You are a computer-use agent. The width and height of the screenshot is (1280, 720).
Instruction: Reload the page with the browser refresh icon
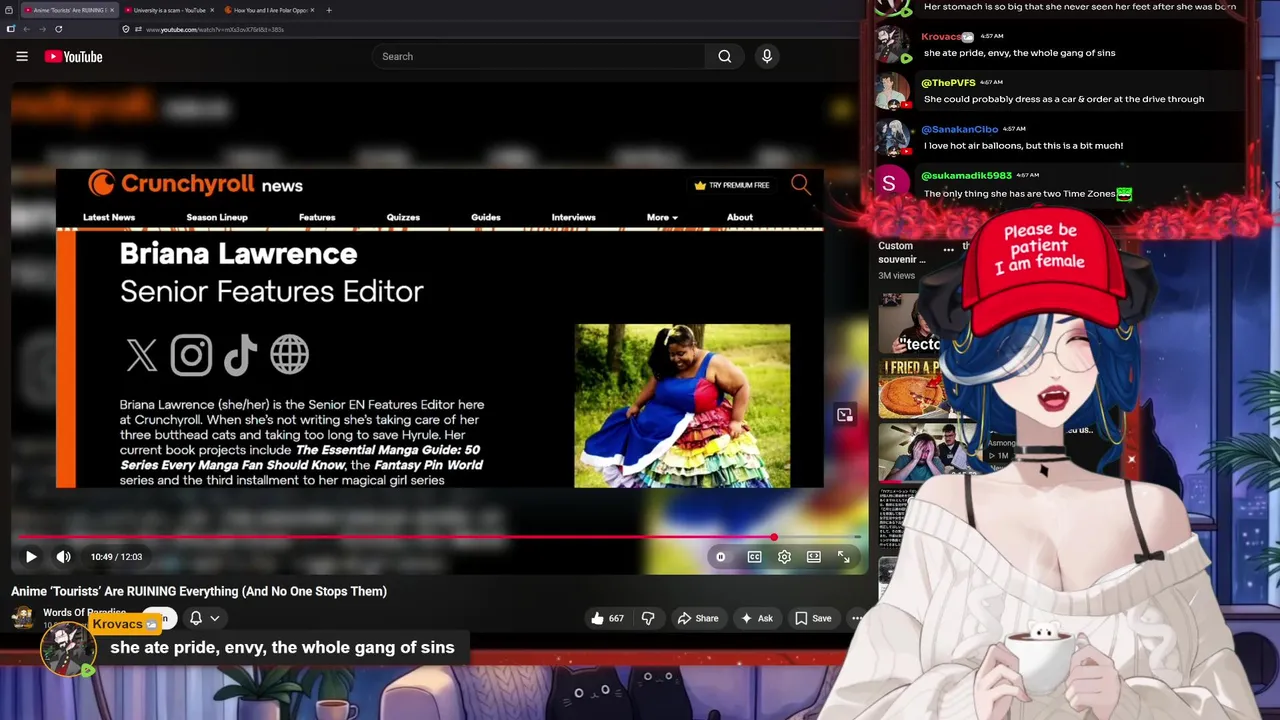[59, 29]
